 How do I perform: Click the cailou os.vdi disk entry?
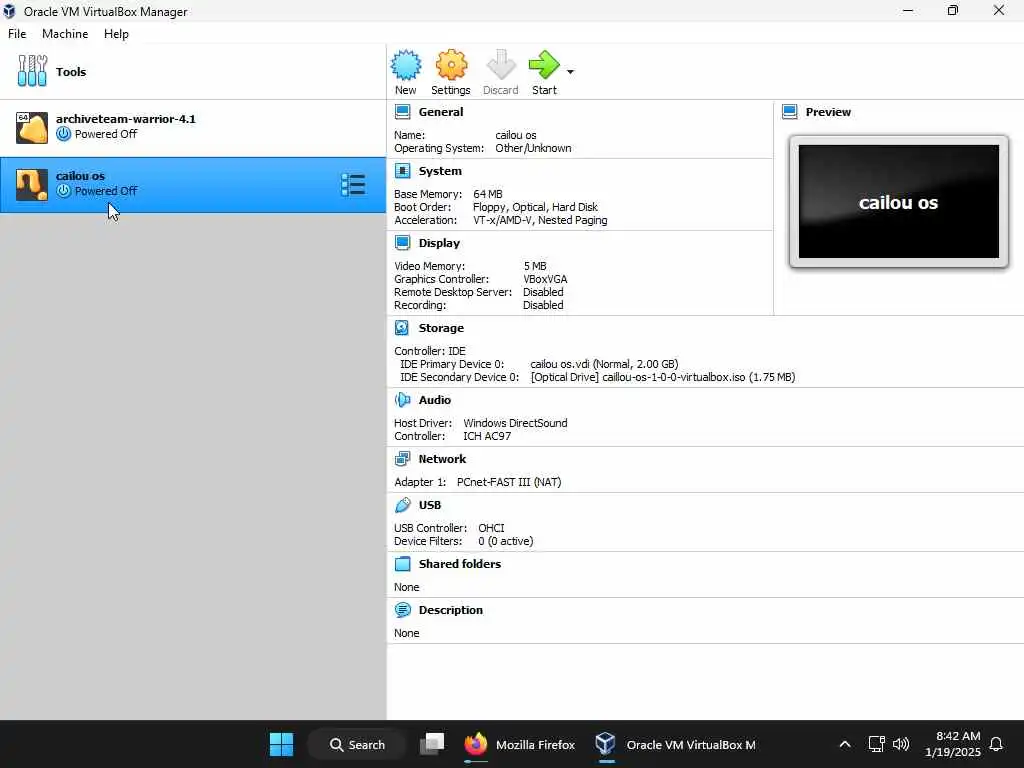point(604,364)
